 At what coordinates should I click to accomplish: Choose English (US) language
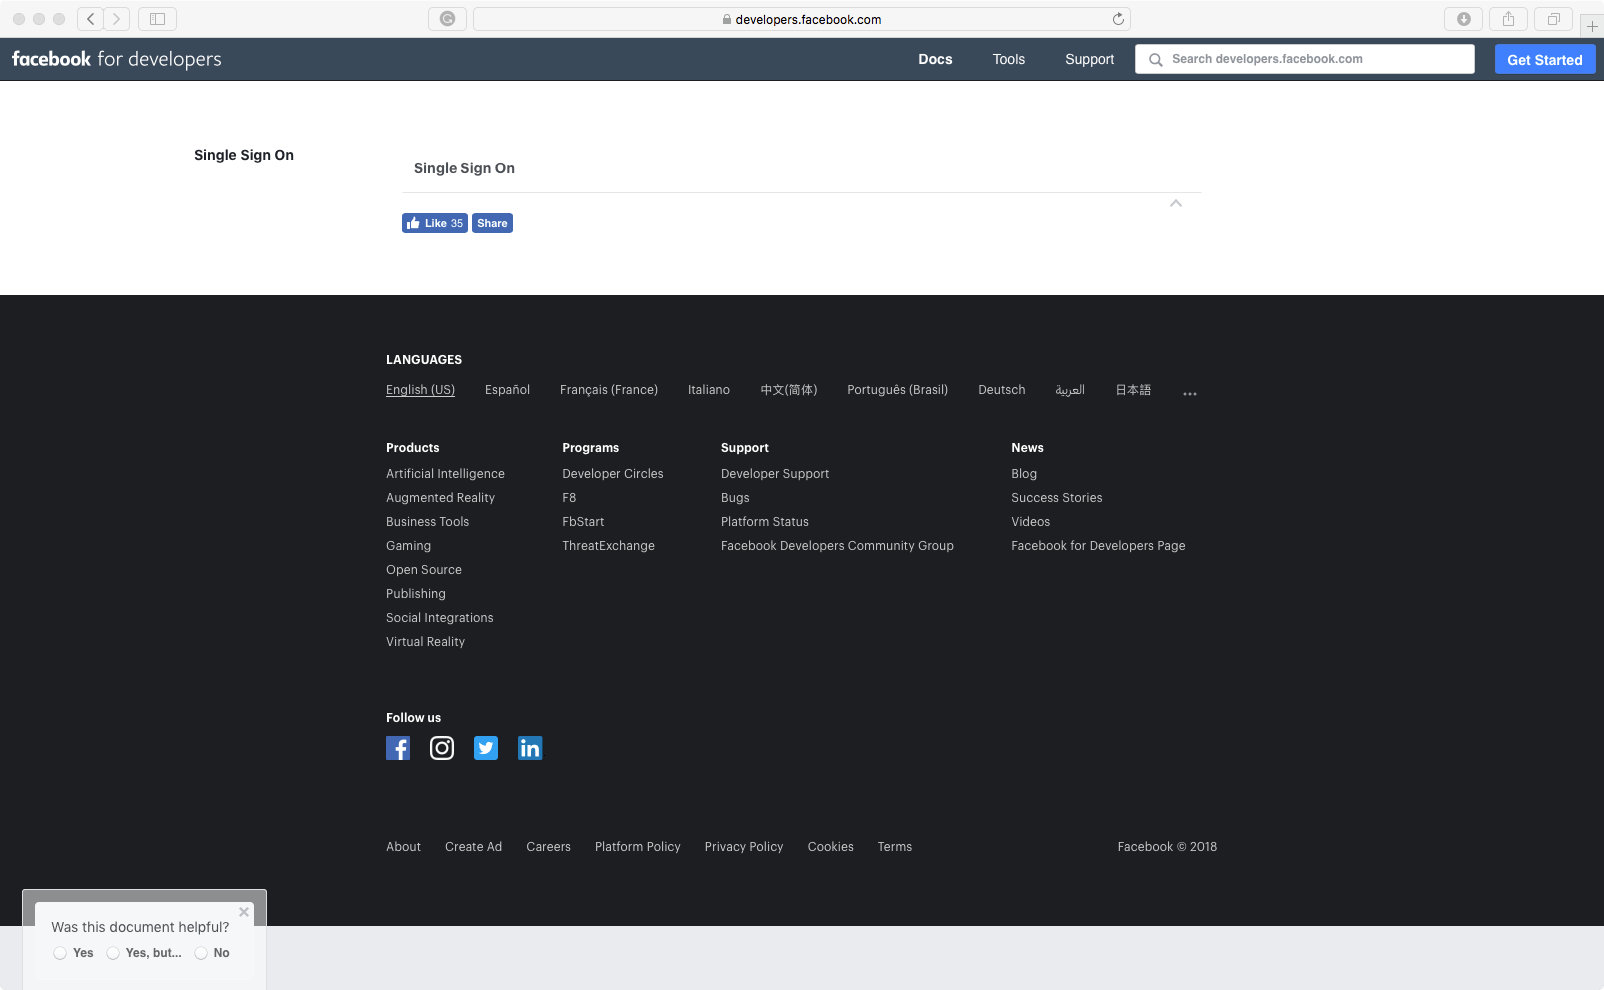click(x=420, y=390)
